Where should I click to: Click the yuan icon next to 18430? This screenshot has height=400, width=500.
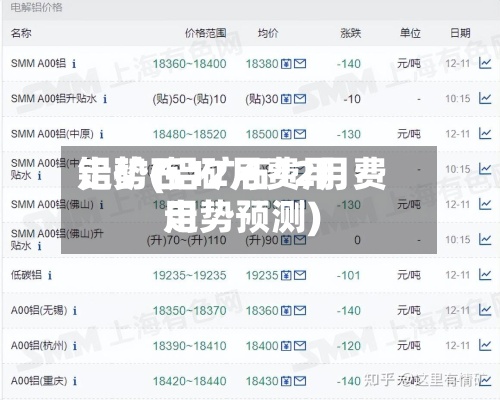coord(286,381)
